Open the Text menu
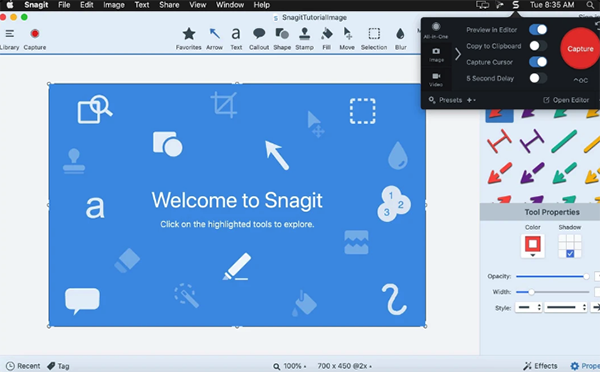Viewport: 600px width, 372px height. pyautogui.click(x=142, y=5)
